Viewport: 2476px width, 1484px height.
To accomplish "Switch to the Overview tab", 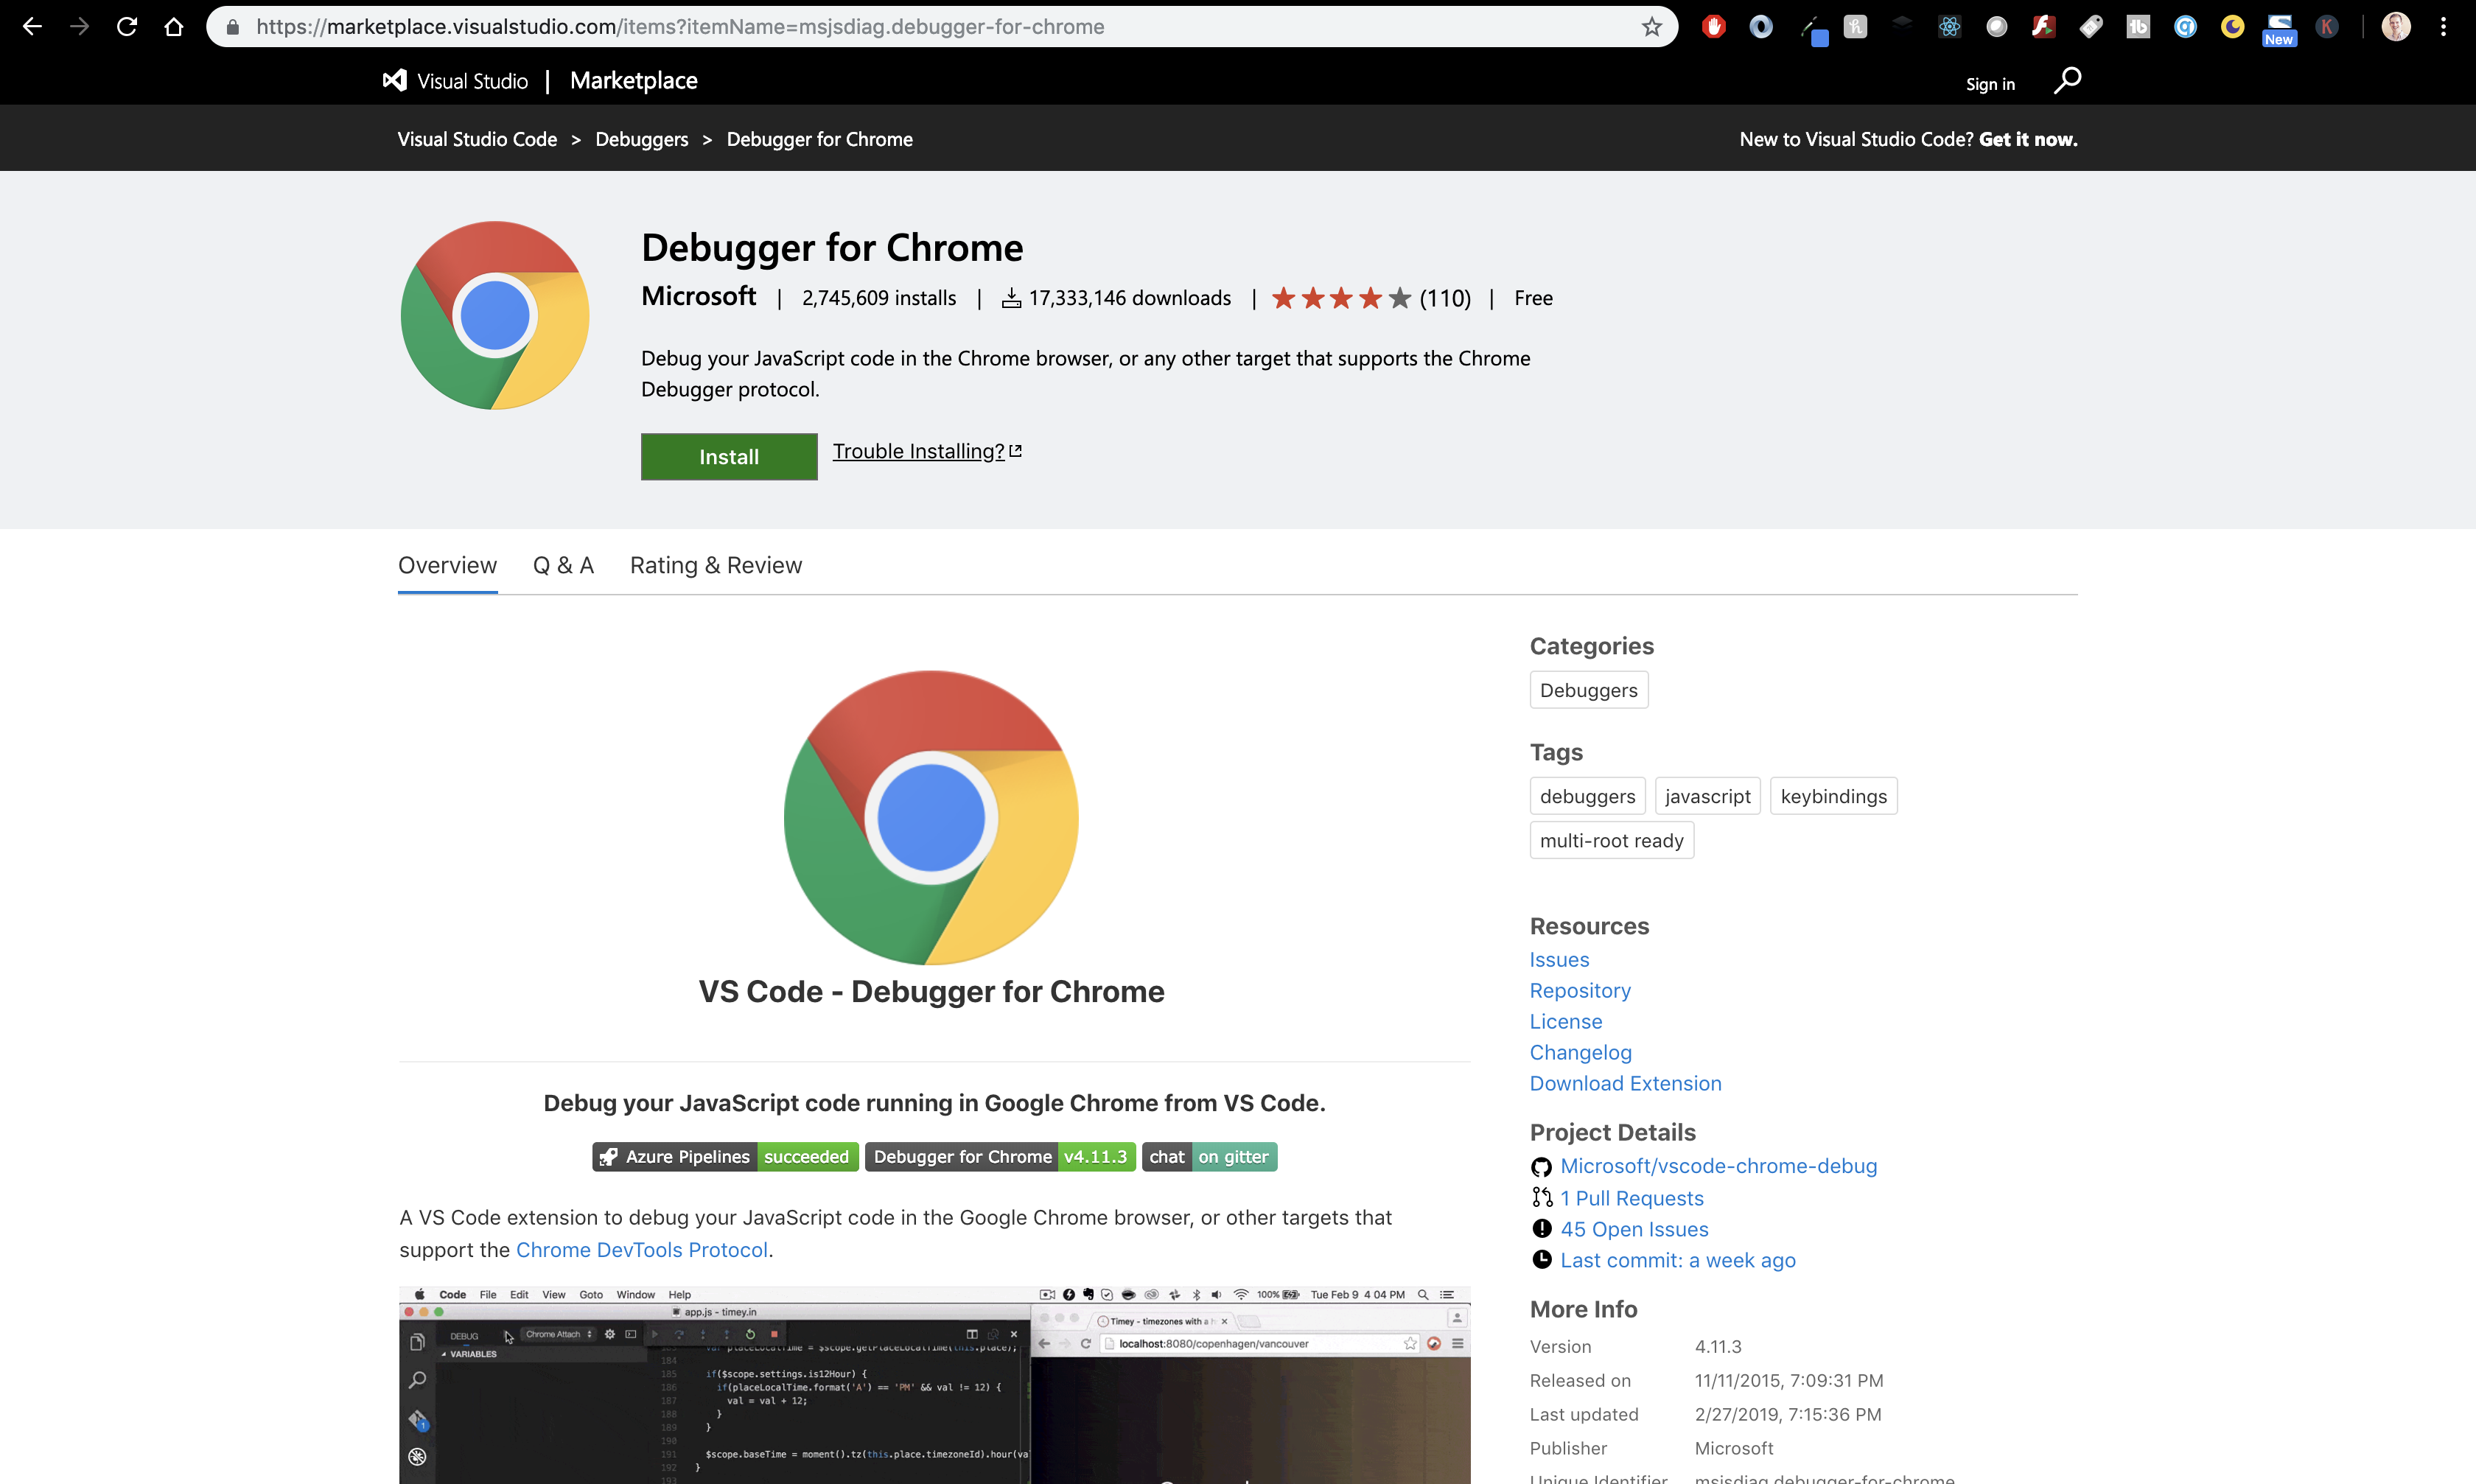I will pos(447,566).
